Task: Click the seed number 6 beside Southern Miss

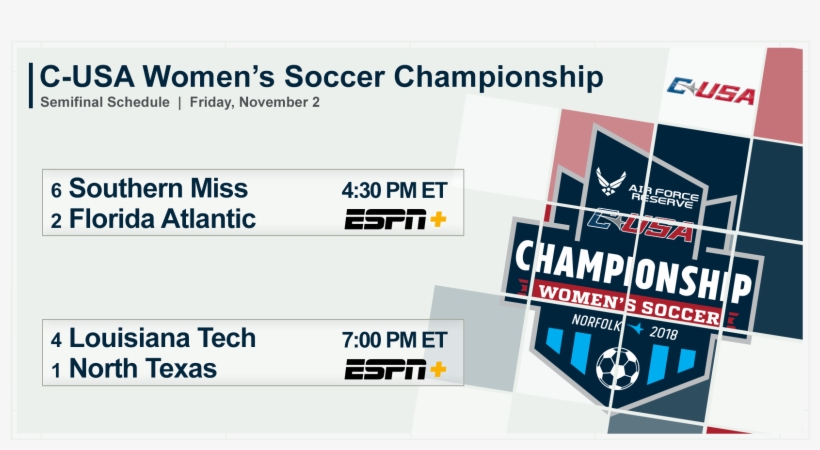Action: pyautogui.click(x=56, y=190)
